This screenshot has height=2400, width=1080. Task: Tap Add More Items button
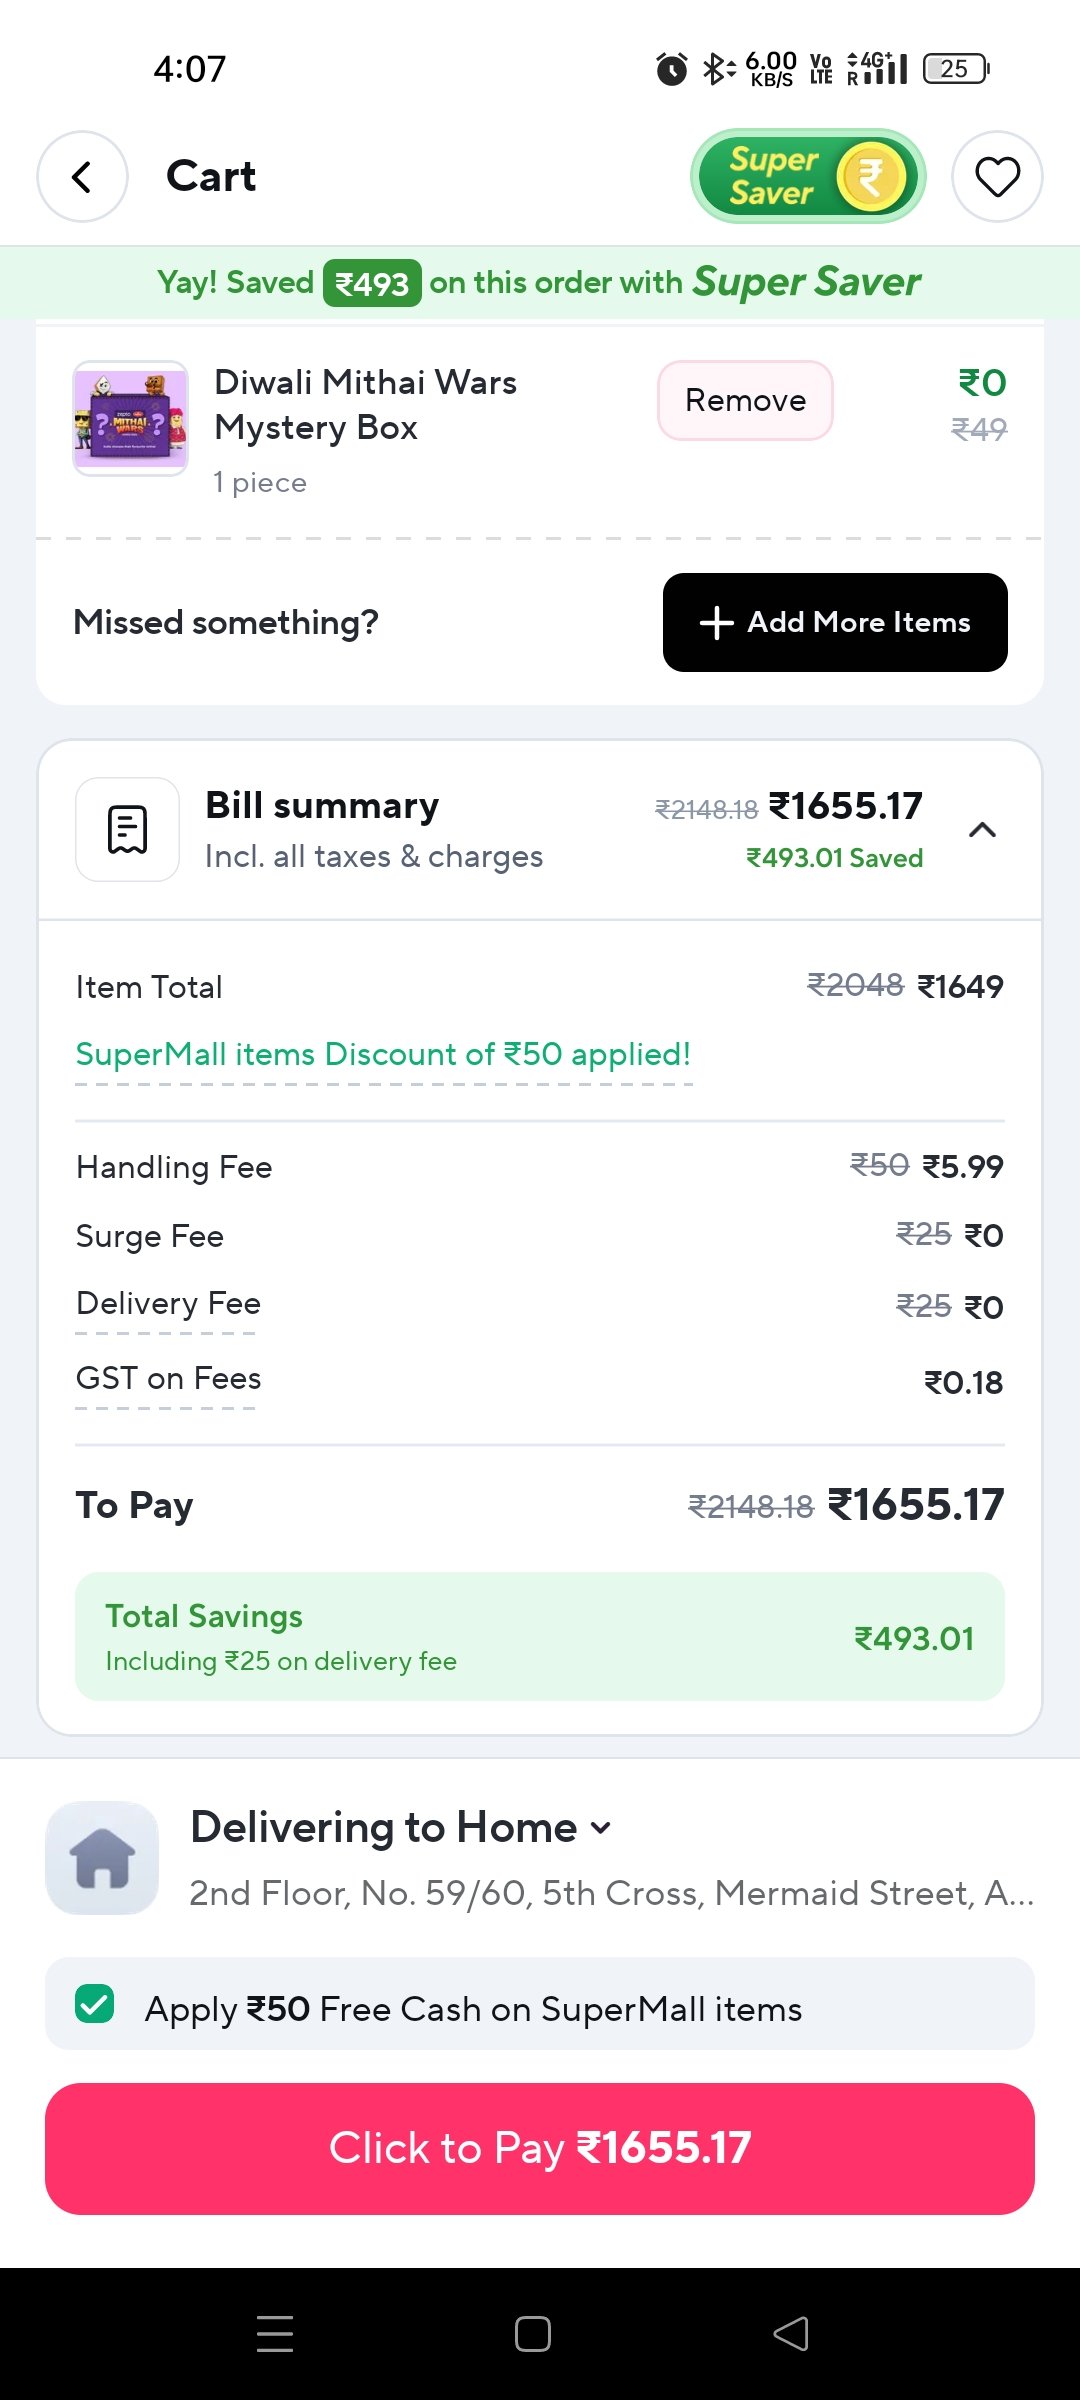835,622
